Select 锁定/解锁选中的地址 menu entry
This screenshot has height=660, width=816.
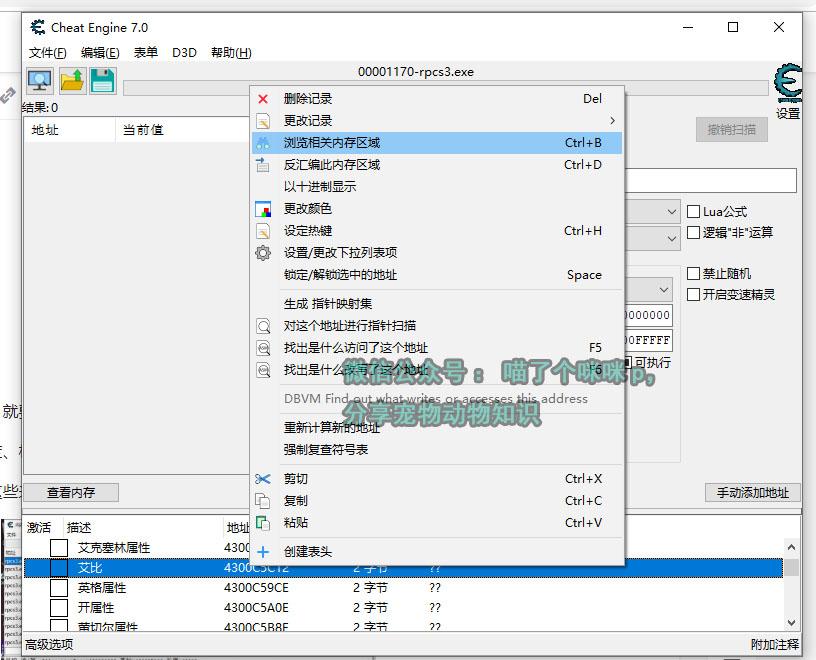point(437,275)
